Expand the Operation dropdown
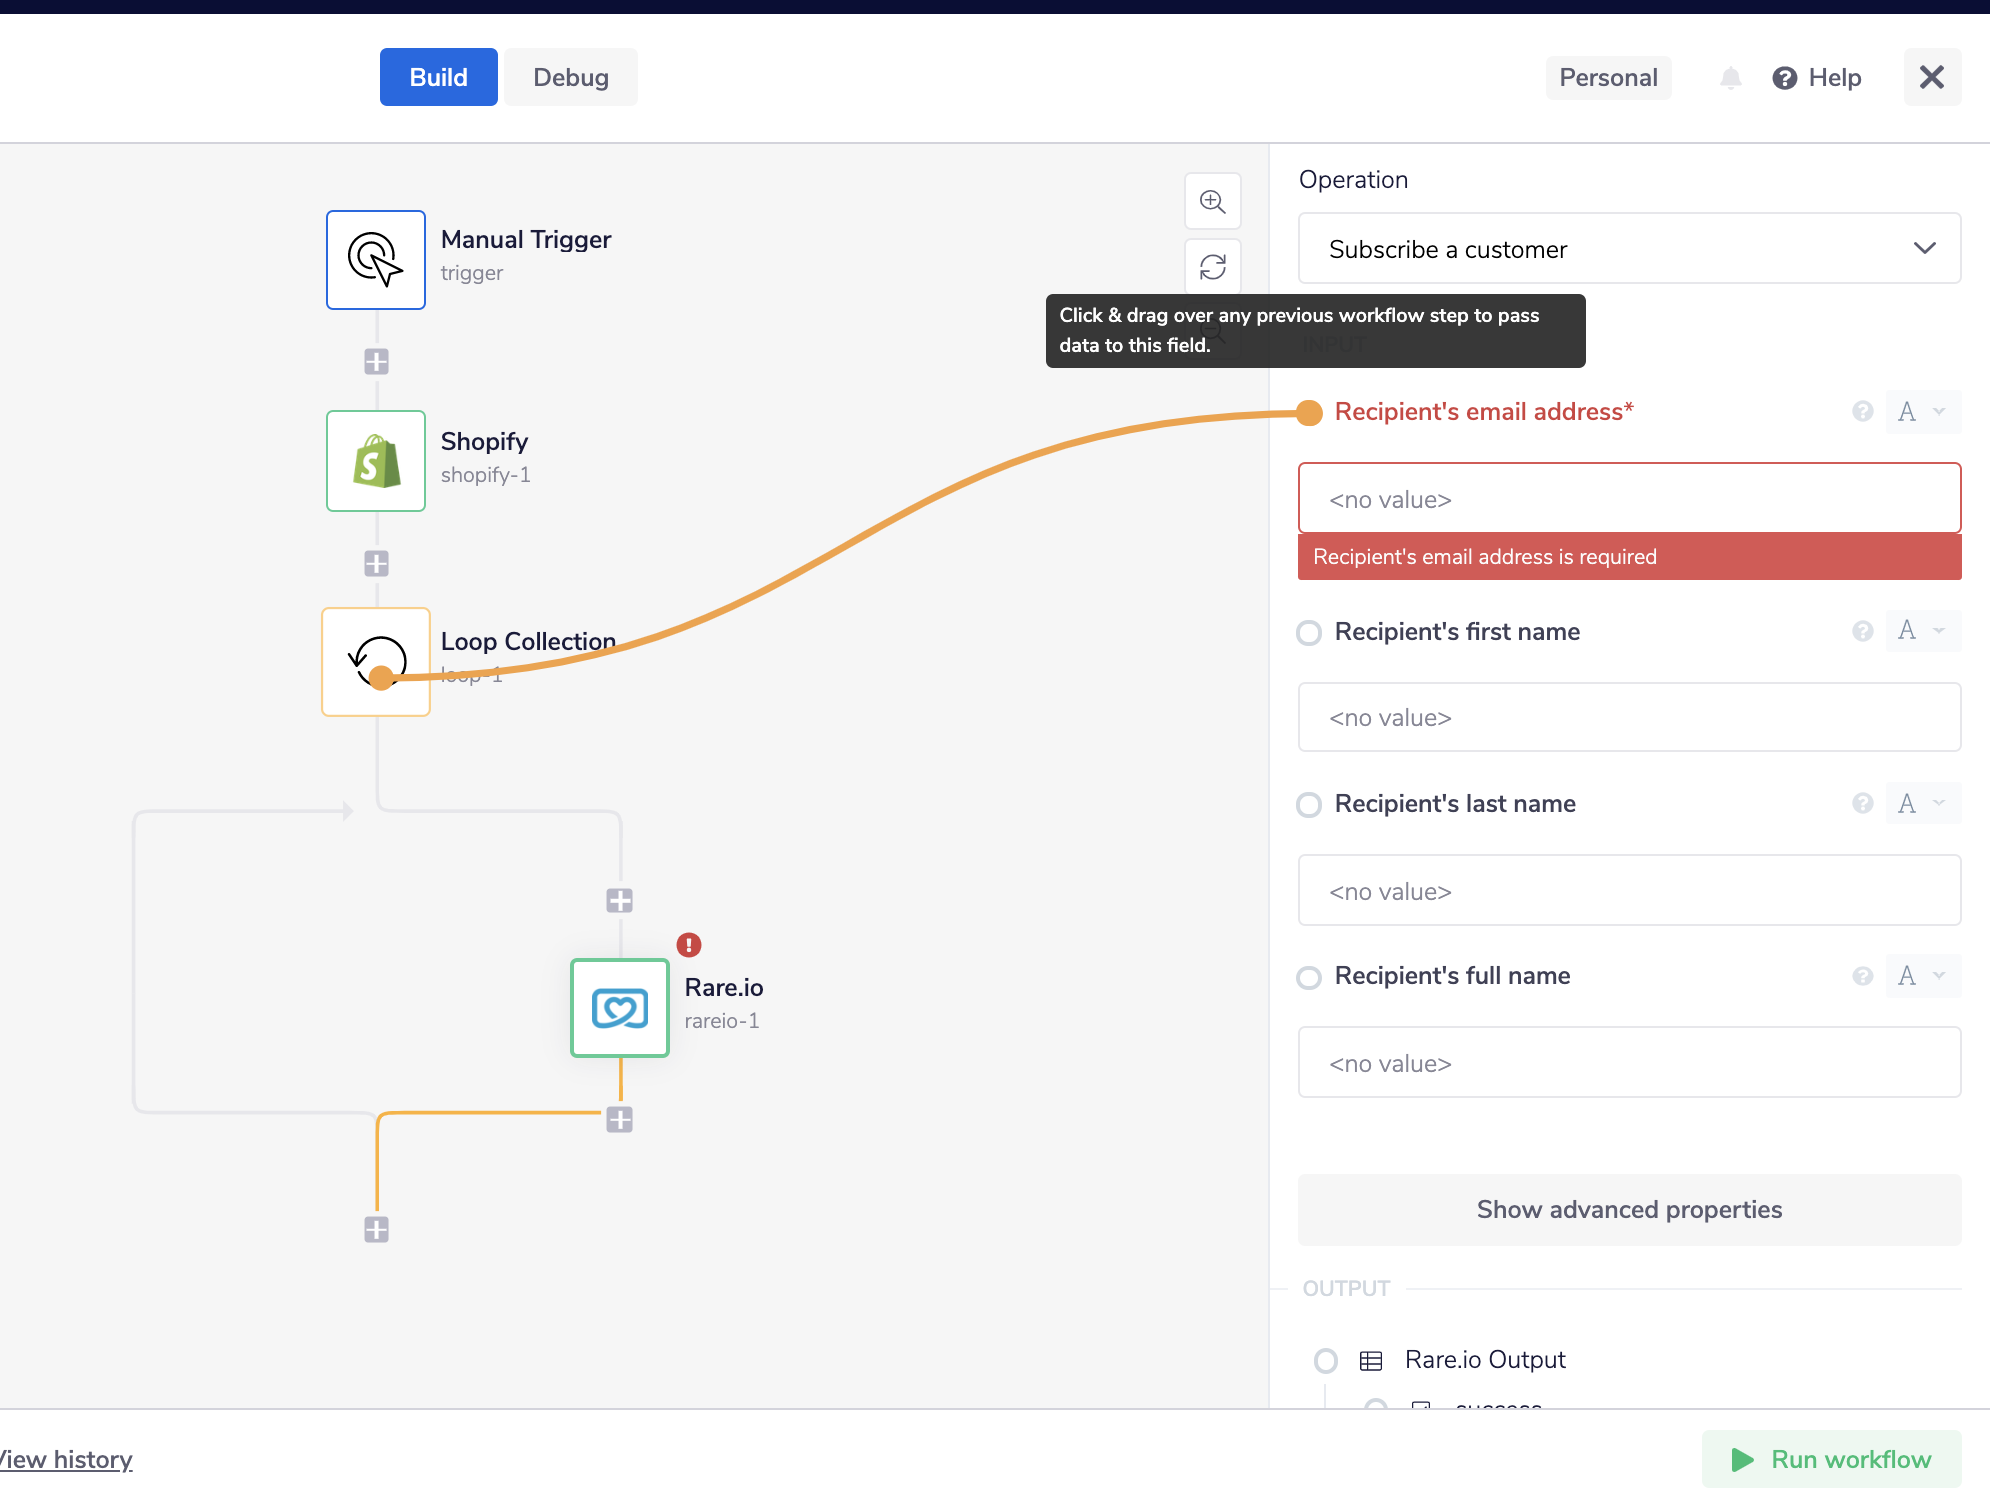This screenshot has width=1990, height=1492. click(x=1629, y=249)
